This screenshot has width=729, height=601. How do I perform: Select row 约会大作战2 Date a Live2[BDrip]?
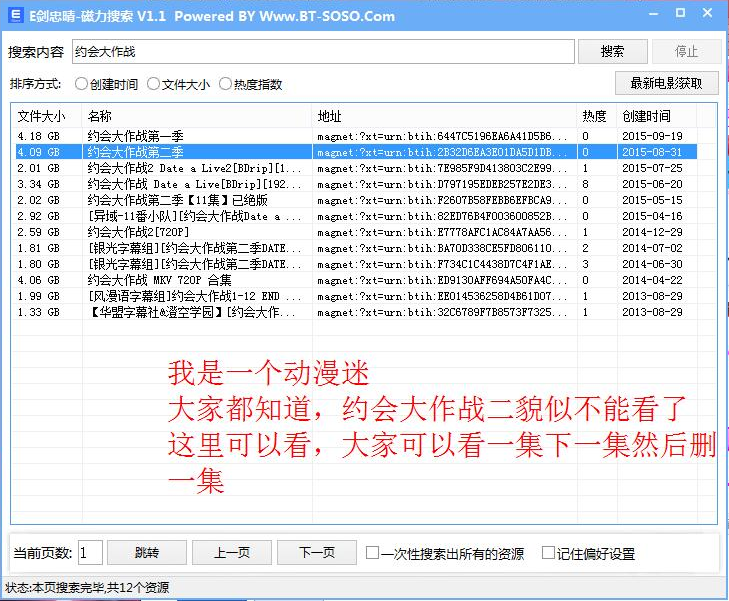pos(356,168)
